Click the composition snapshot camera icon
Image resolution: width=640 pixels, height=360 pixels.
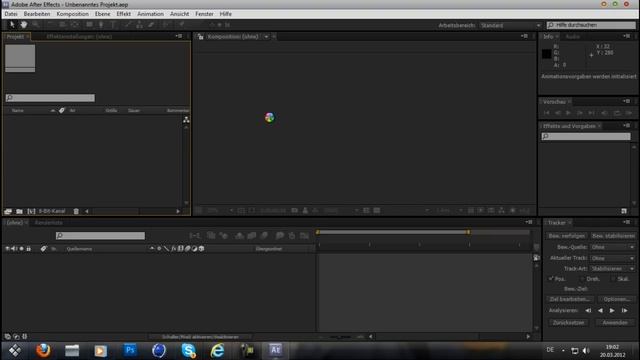(294, 211)
